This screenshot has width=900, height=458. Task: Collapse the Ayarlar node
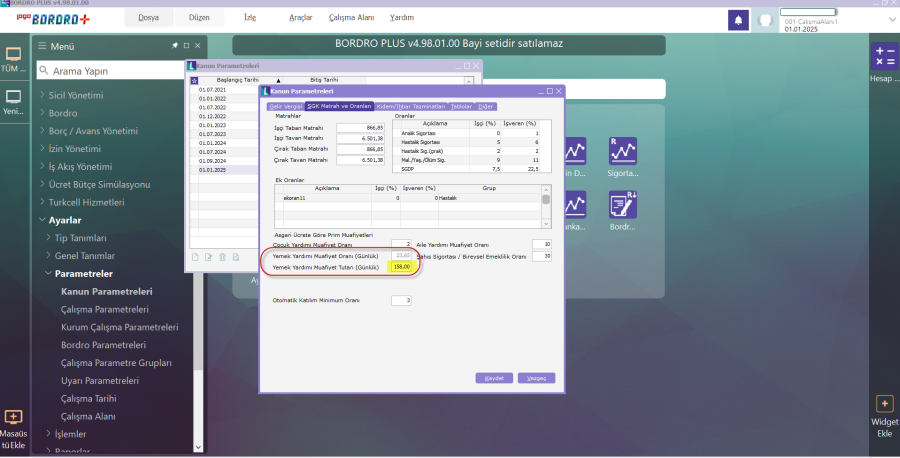tap(42, 220)
